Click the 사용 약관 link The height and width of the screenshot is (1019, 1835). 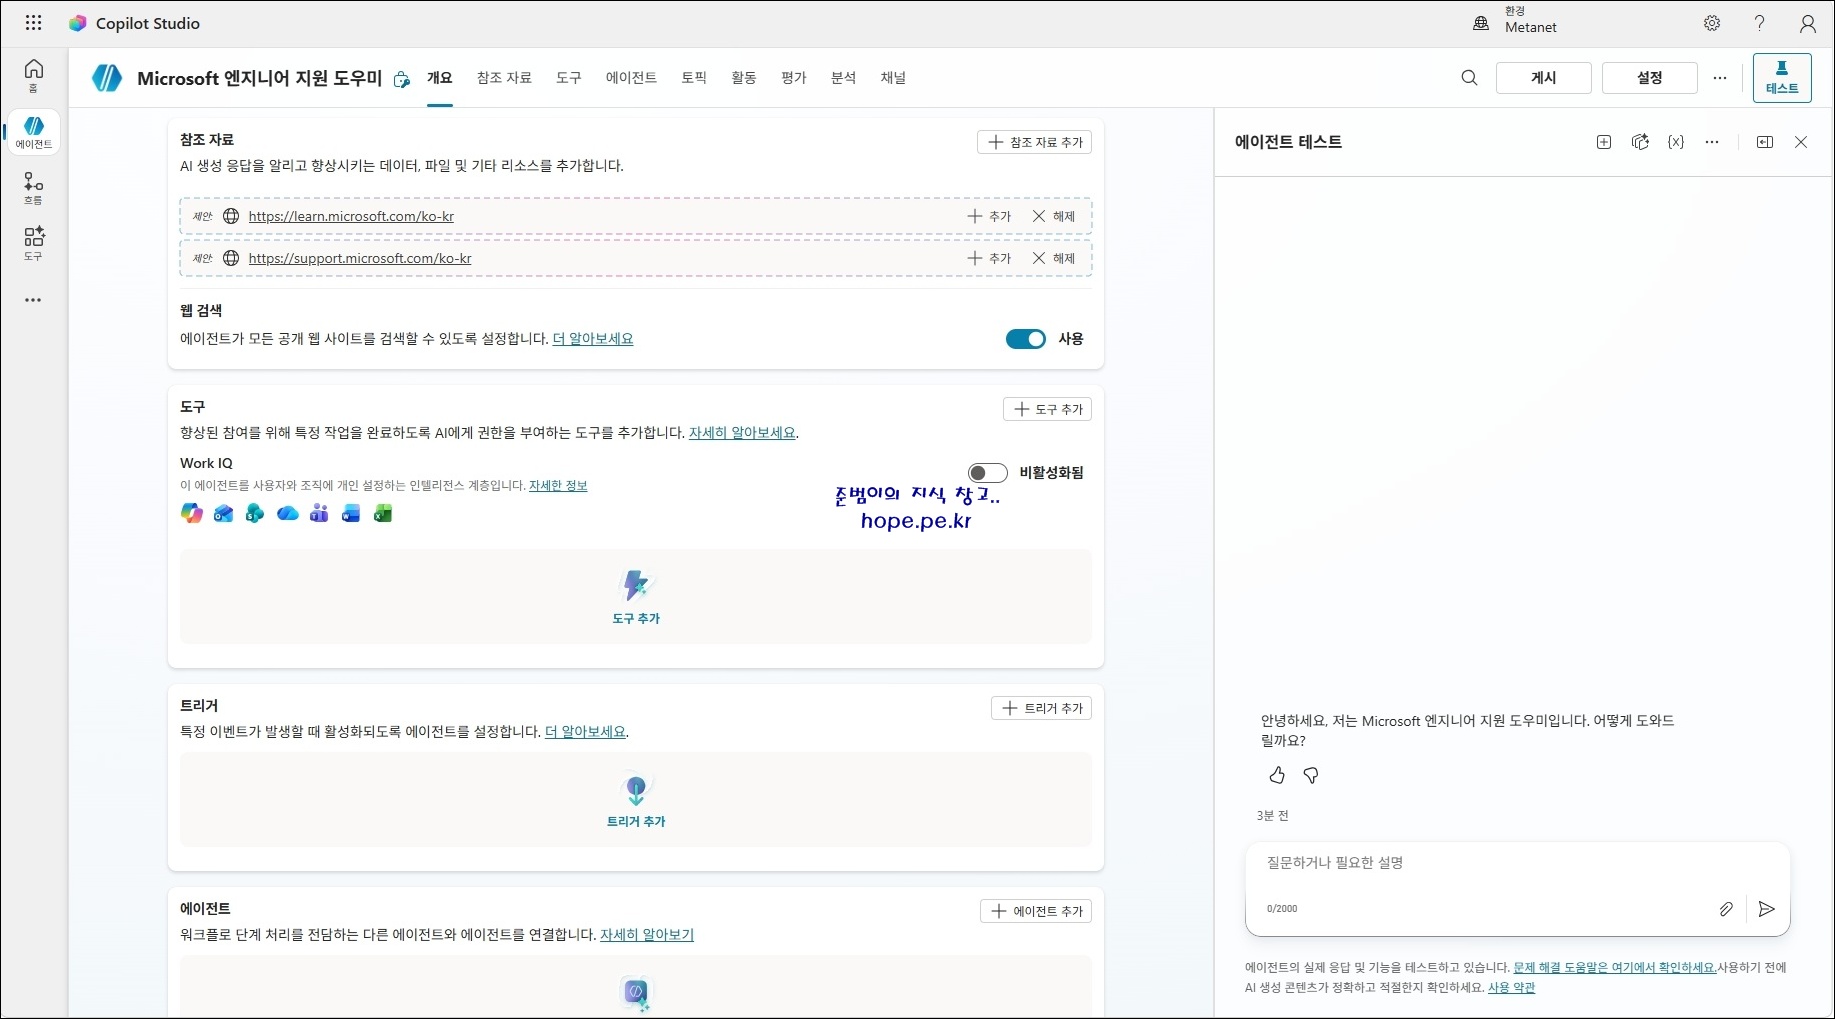(x=1511, y=988)
